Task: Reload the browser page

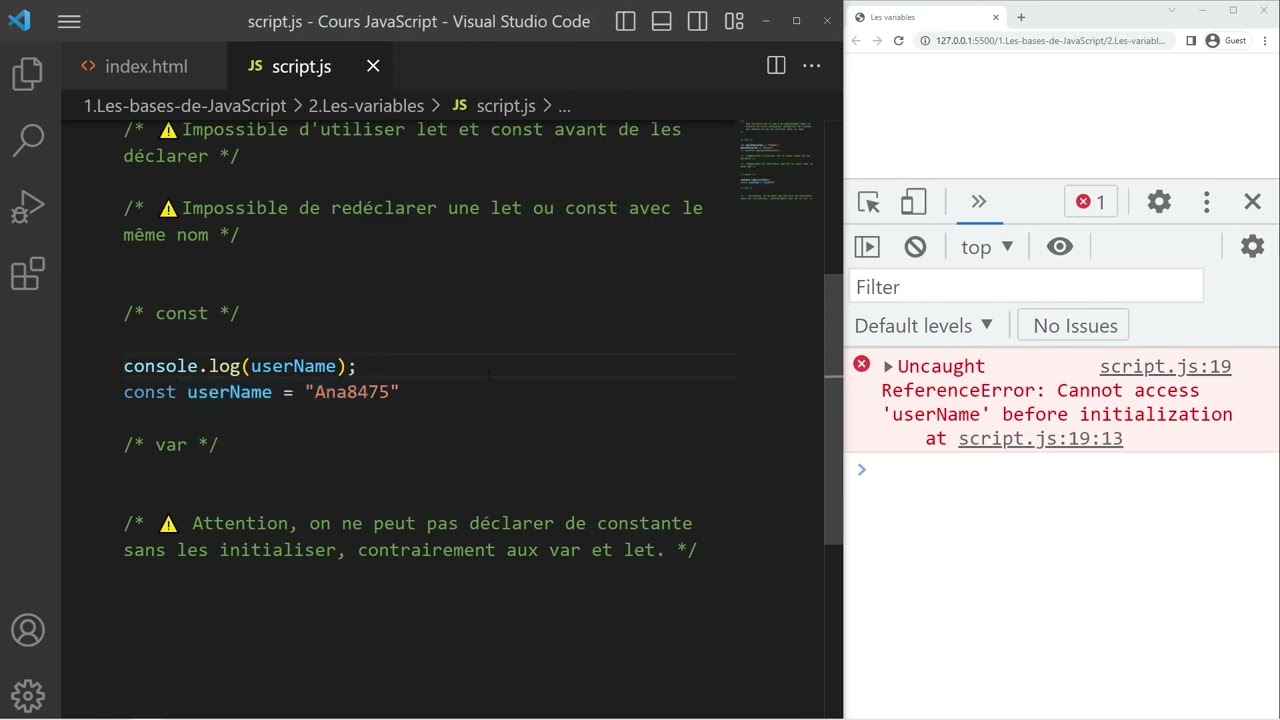Action: [898, 41]
